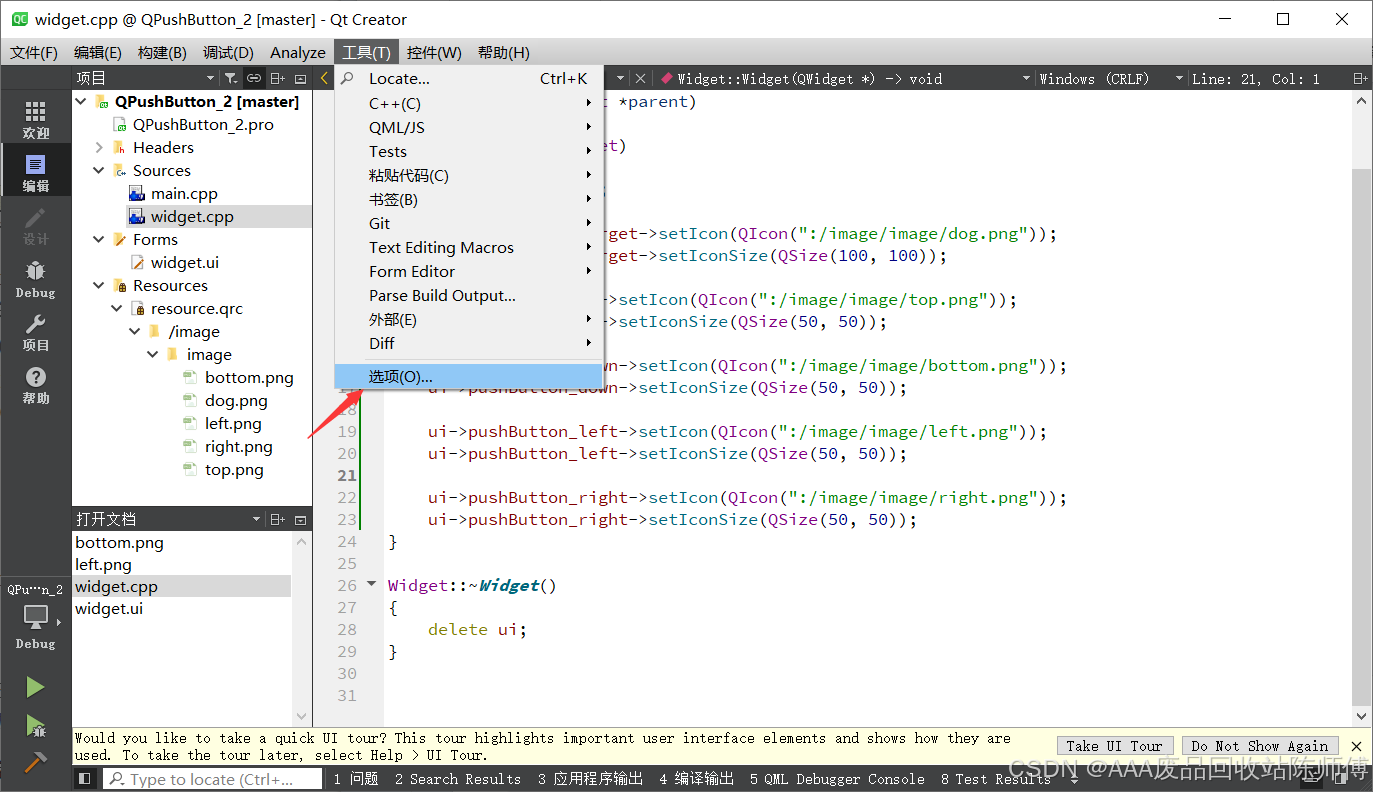The width and height of the screenshot is (1373, 792).
Task: Select QPushButton_2.pro file
Action: 203,124
